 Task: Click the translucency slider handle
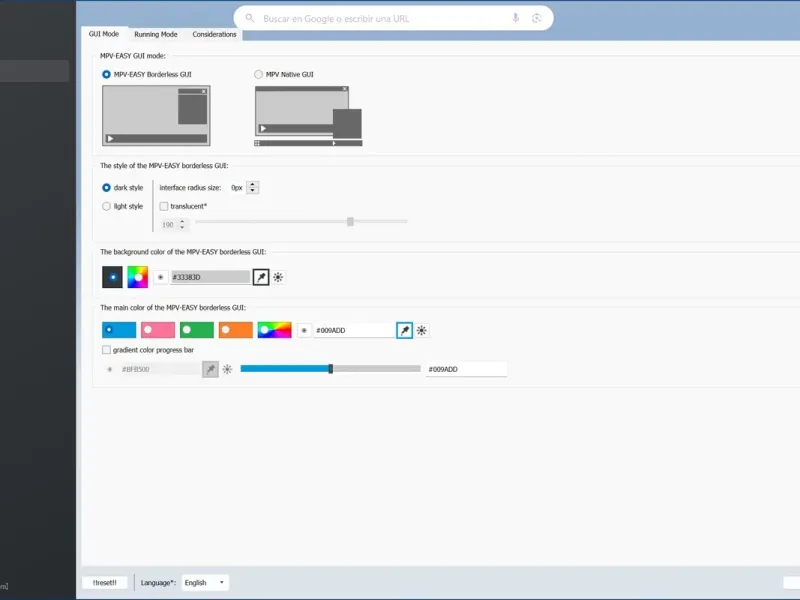350,221
